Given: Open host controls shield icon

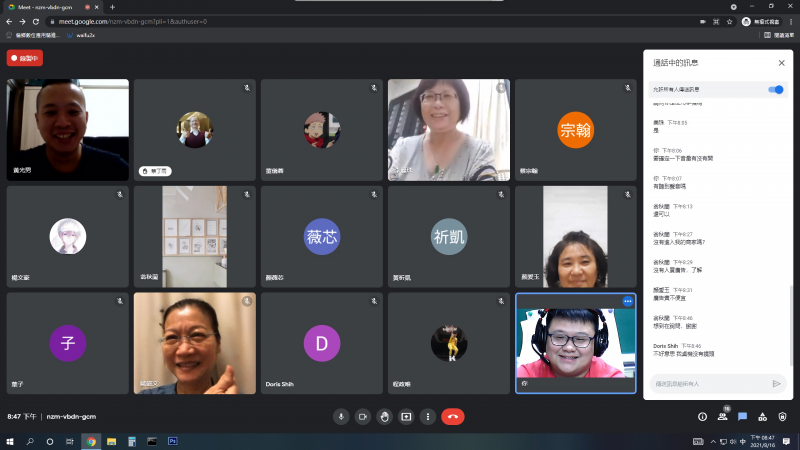Looking at the screenshot, I should [782, 416].
